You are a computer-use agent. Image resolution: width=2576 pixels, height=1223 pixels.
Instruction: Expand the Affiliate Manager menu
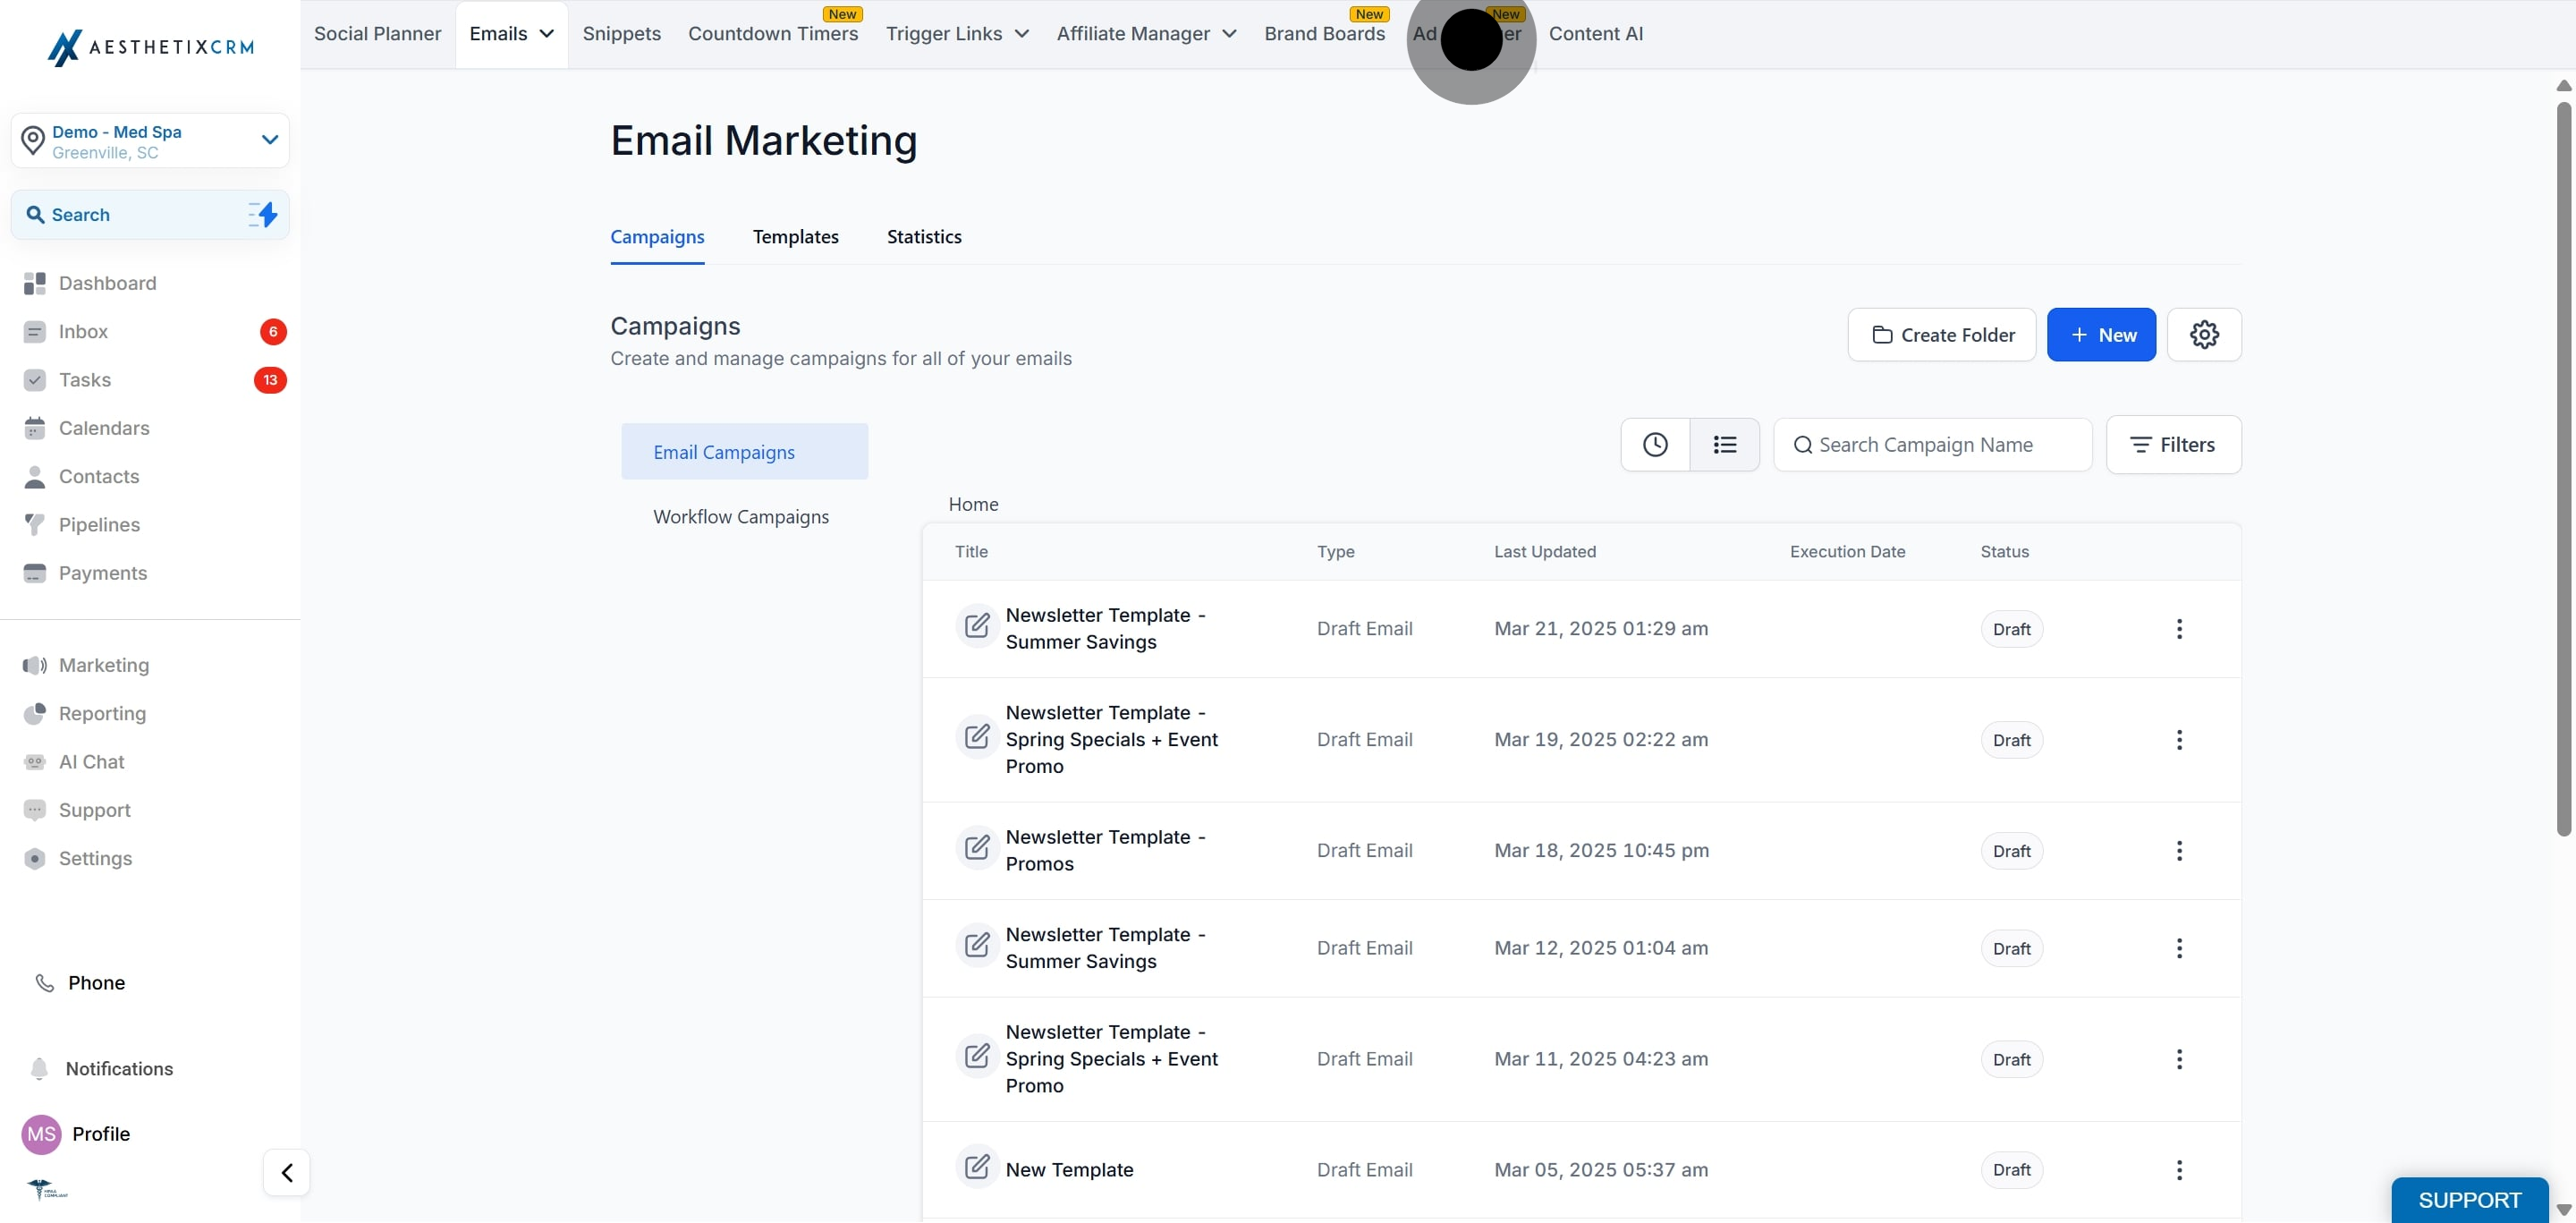(x=1146, y=34)
